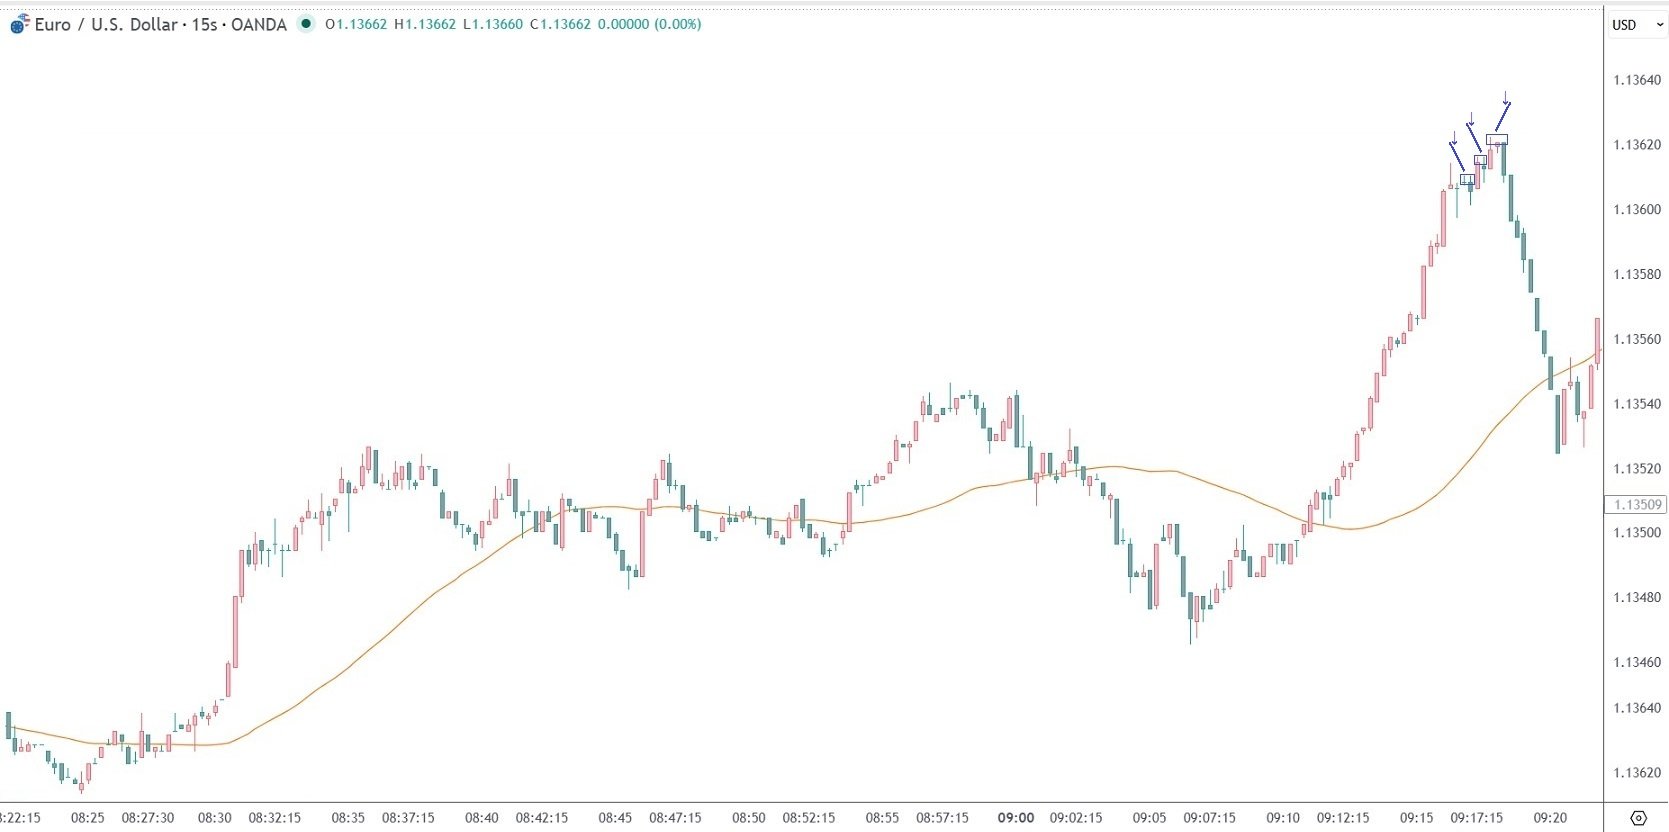
Task: Click the 09:20 time axis label
Action: pyautogui.click(x=1550, y=818)
